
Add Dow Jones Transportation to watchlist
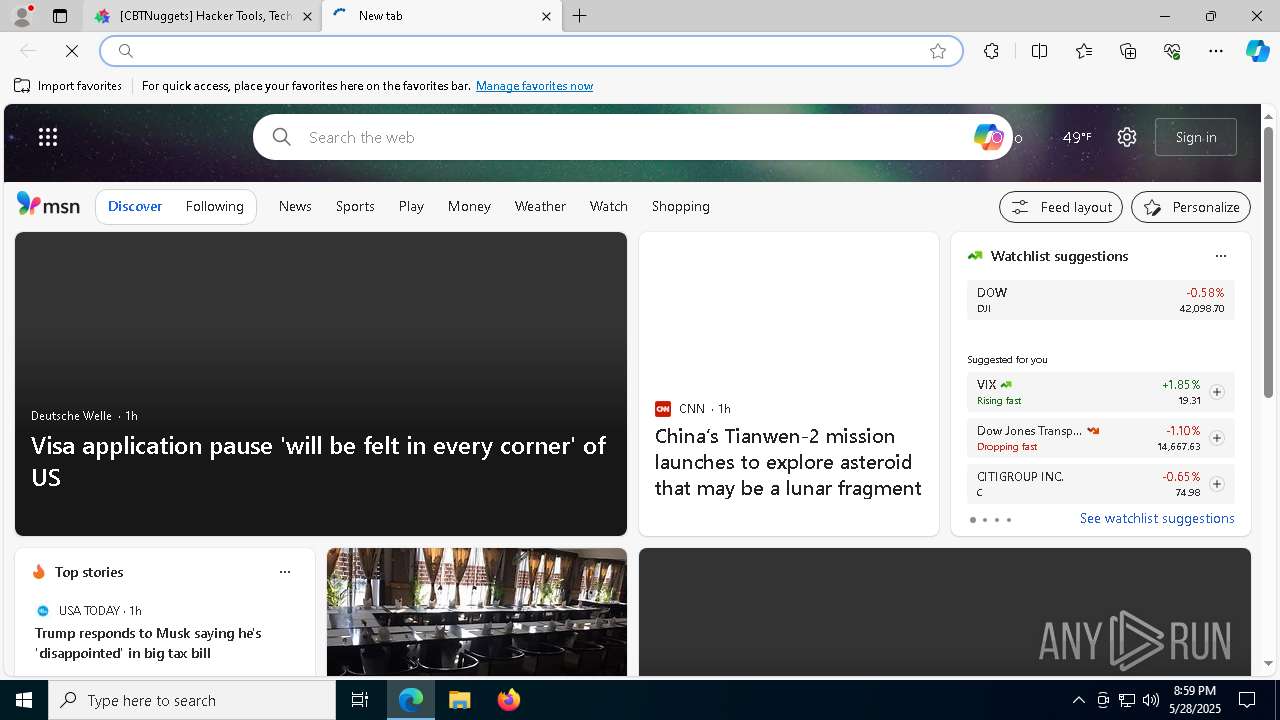point(1216,438)
